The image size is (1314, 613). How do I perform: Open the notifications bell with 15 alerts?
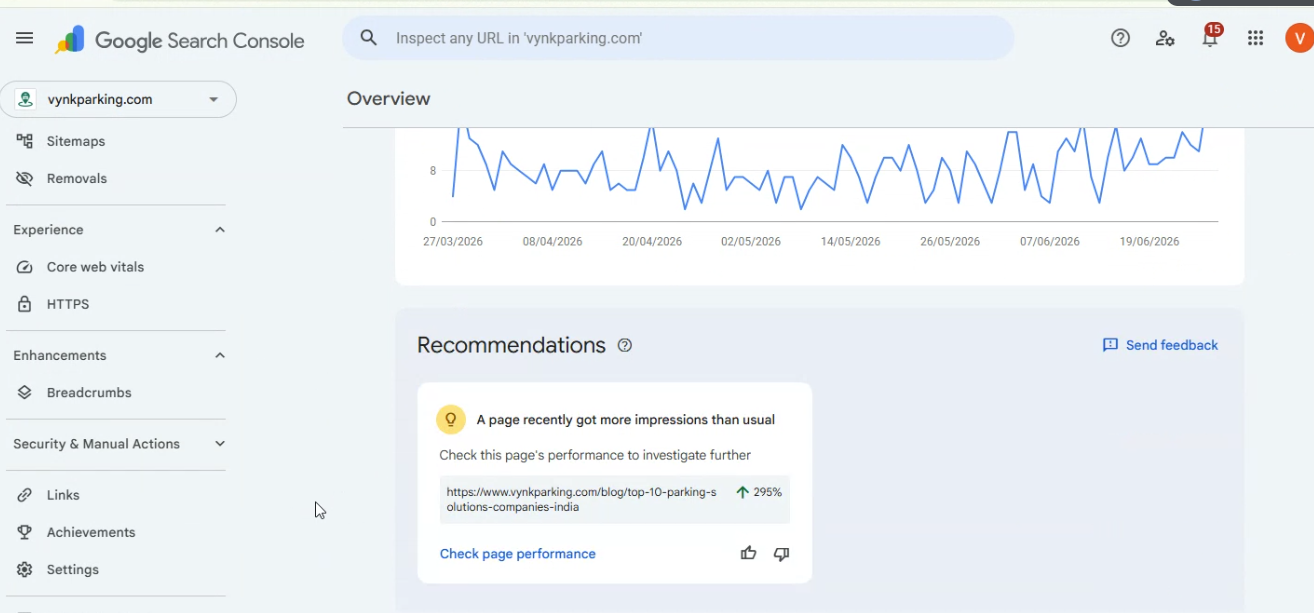1210,37
